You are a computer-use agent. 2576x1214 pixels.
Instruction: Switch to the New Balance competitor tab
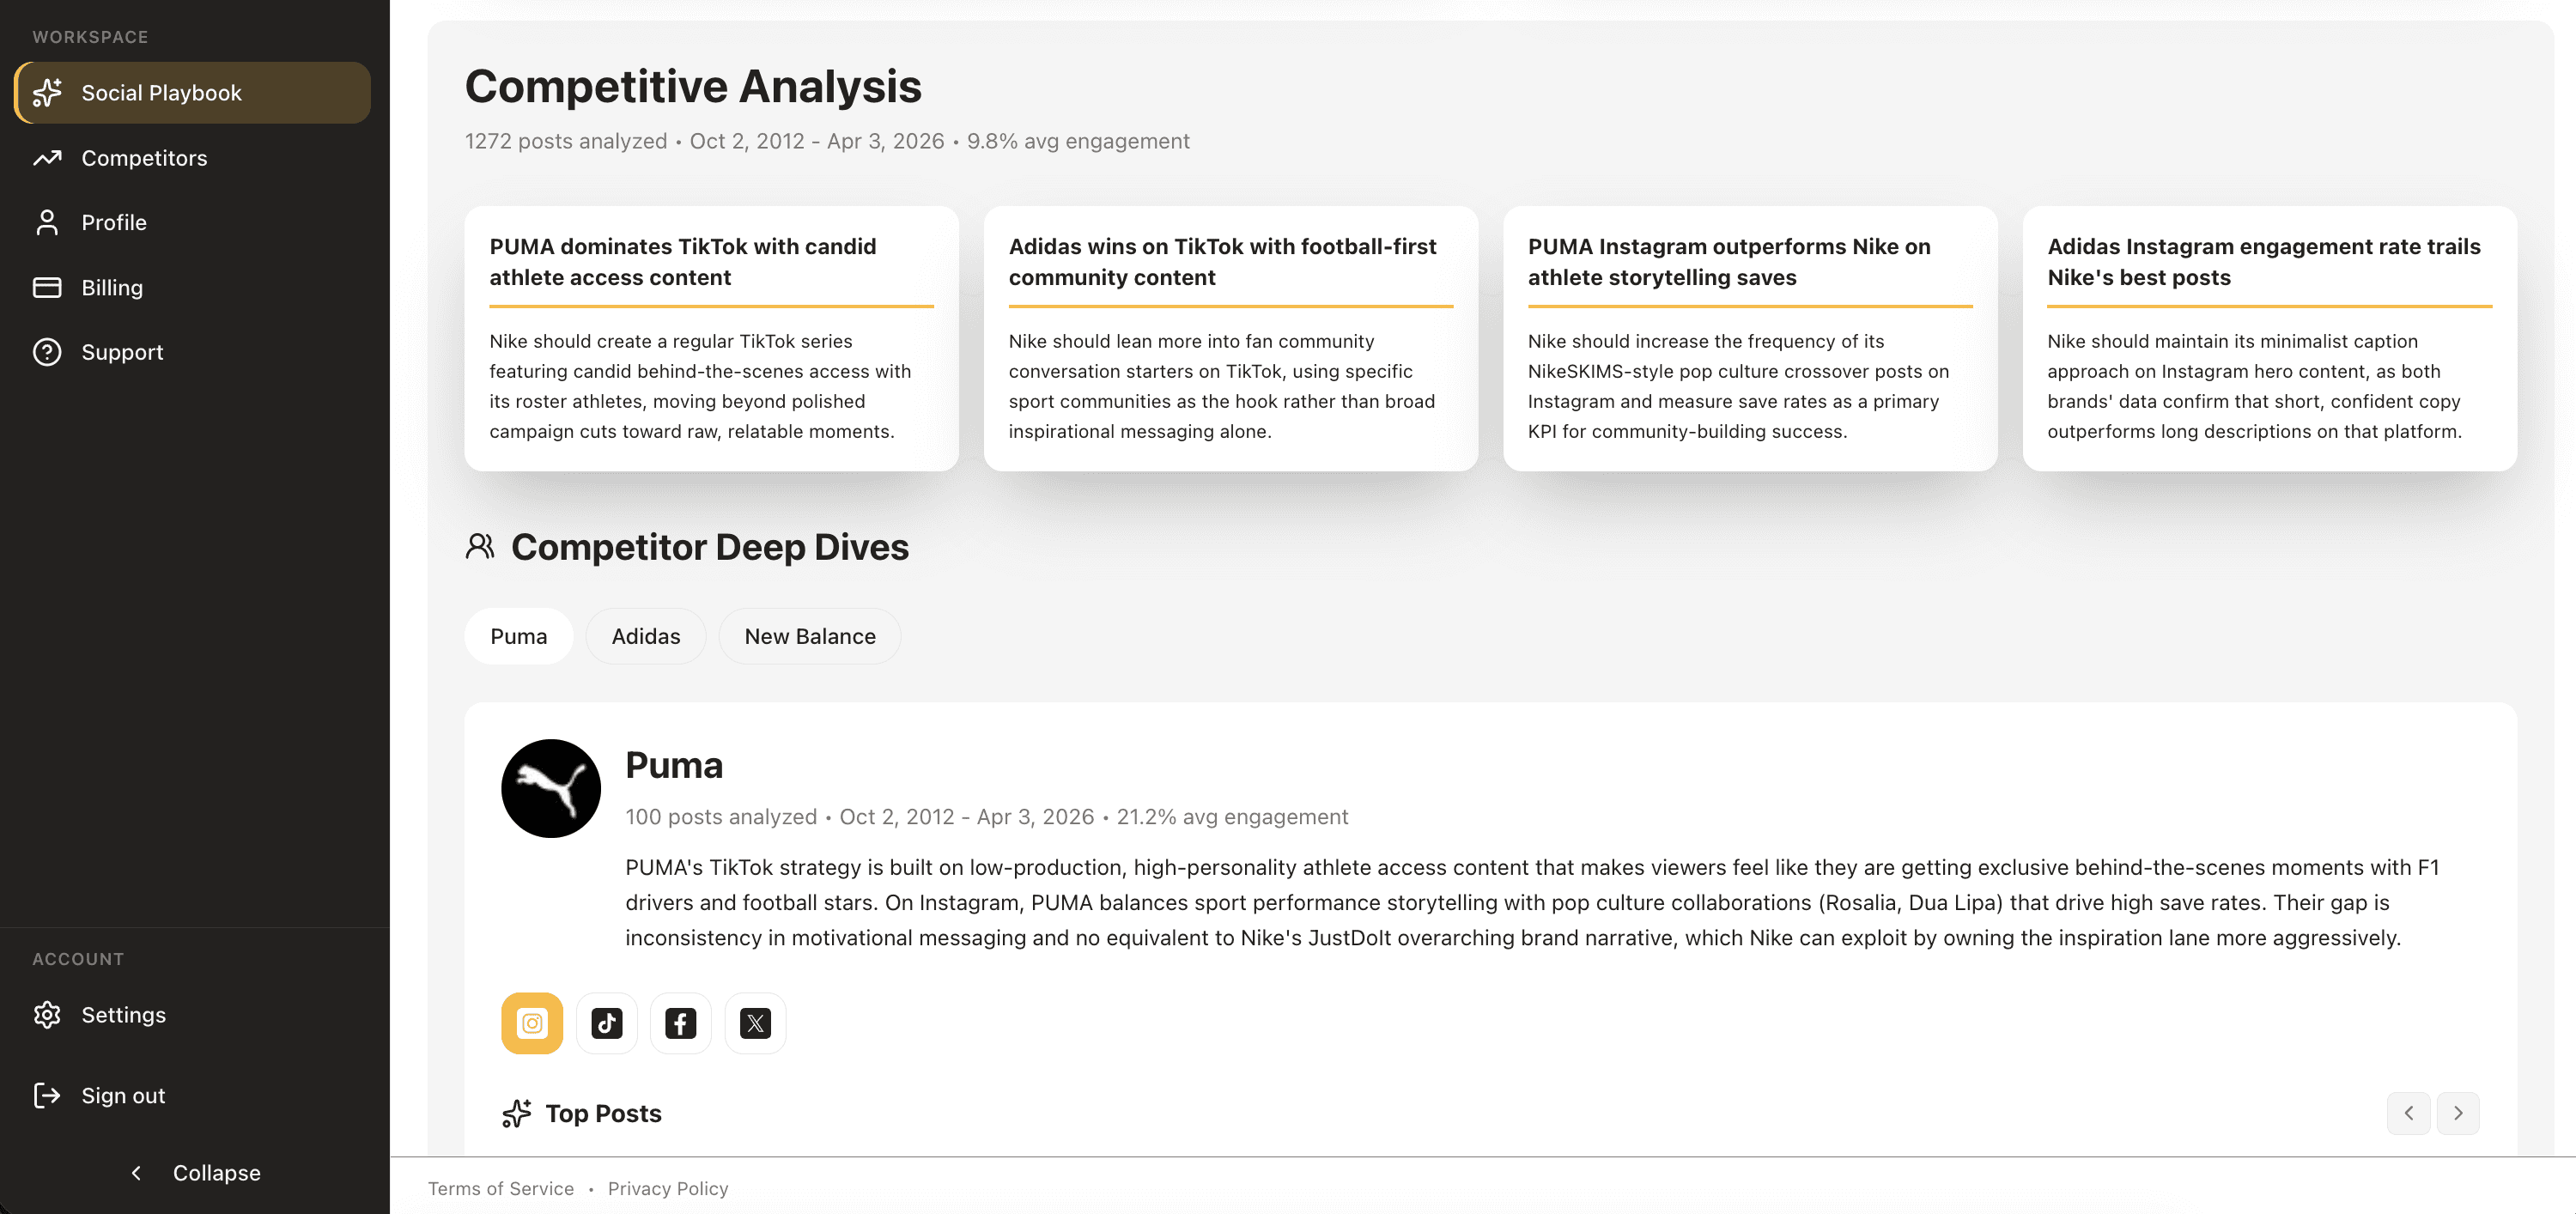[809, 635]
